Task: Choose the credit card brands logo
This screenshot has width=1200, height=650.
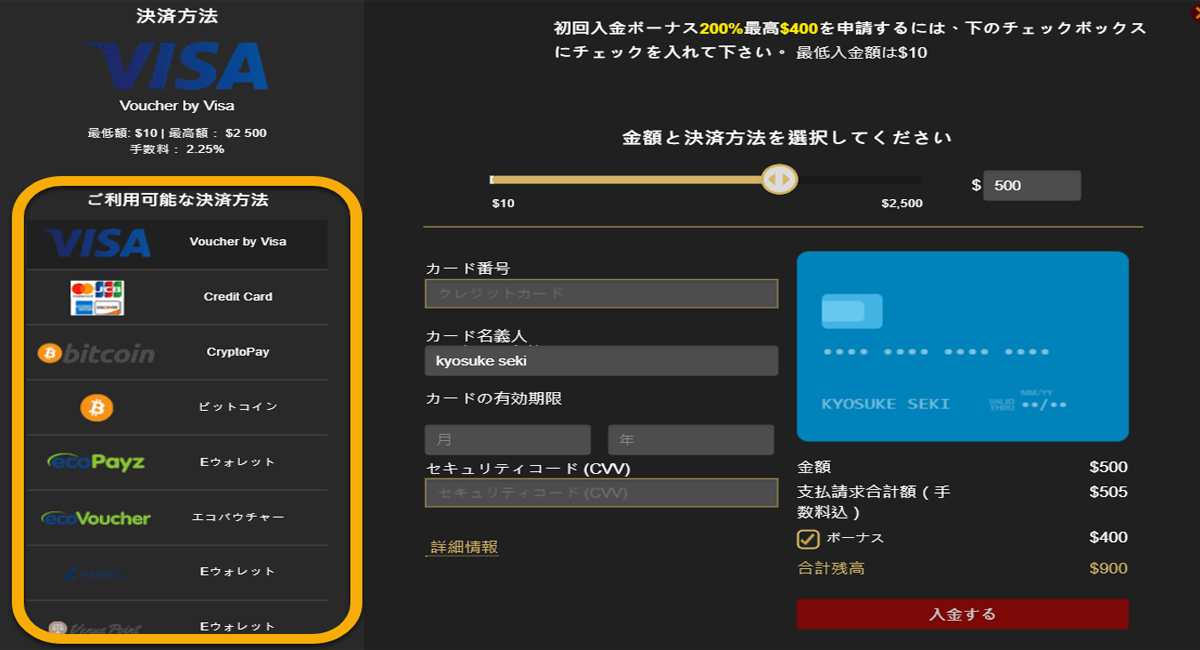Action: [97, 297]
